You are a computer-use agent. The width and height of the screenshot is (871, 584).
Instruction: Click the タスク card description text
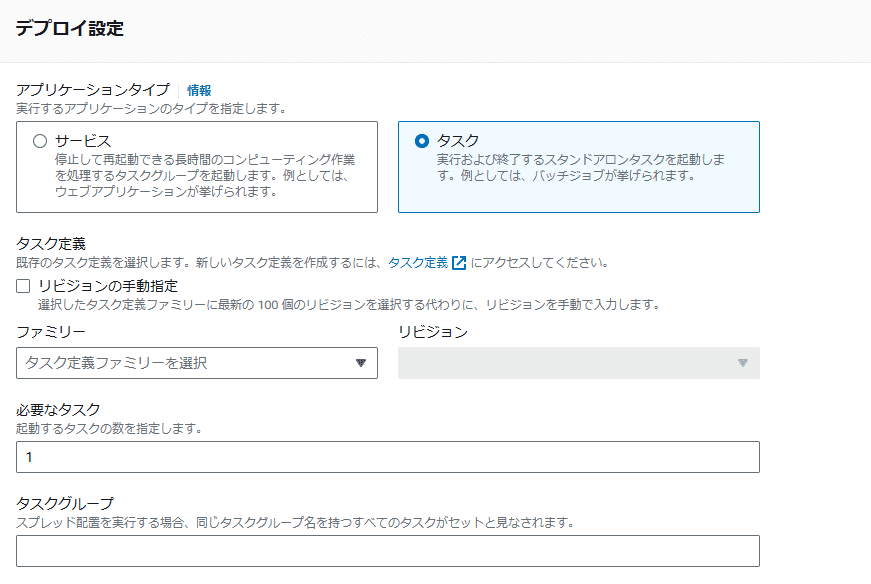coord(580,167)
